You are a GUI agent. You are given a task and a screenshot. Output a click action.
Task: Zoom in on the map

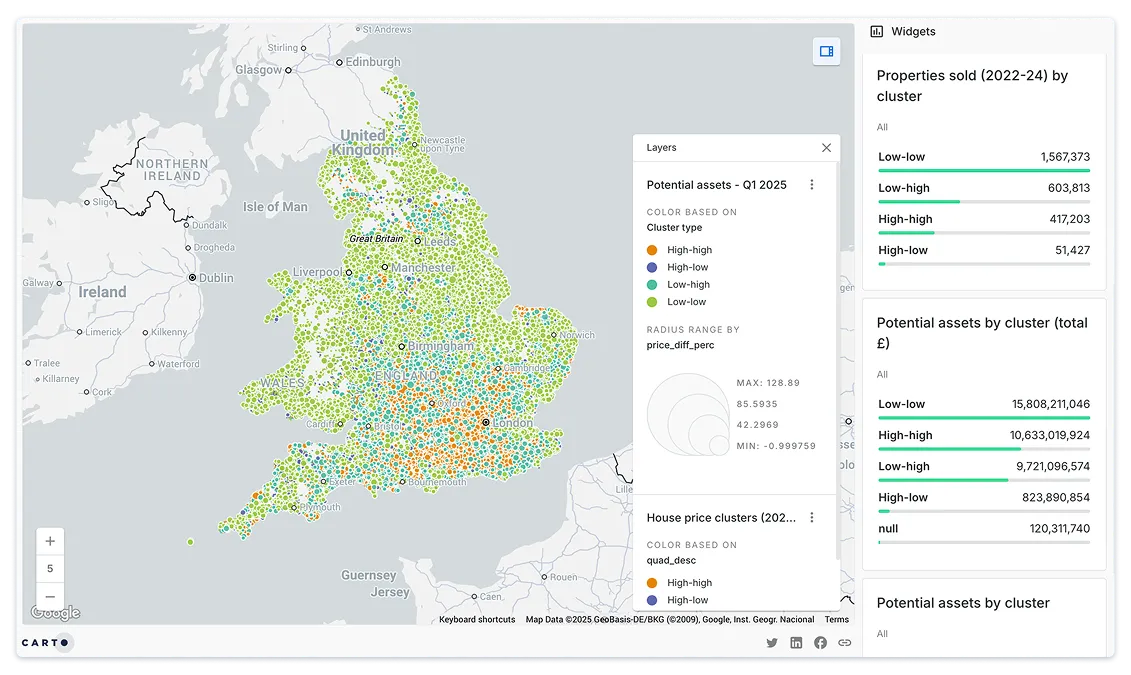click(x=50, y=541)
